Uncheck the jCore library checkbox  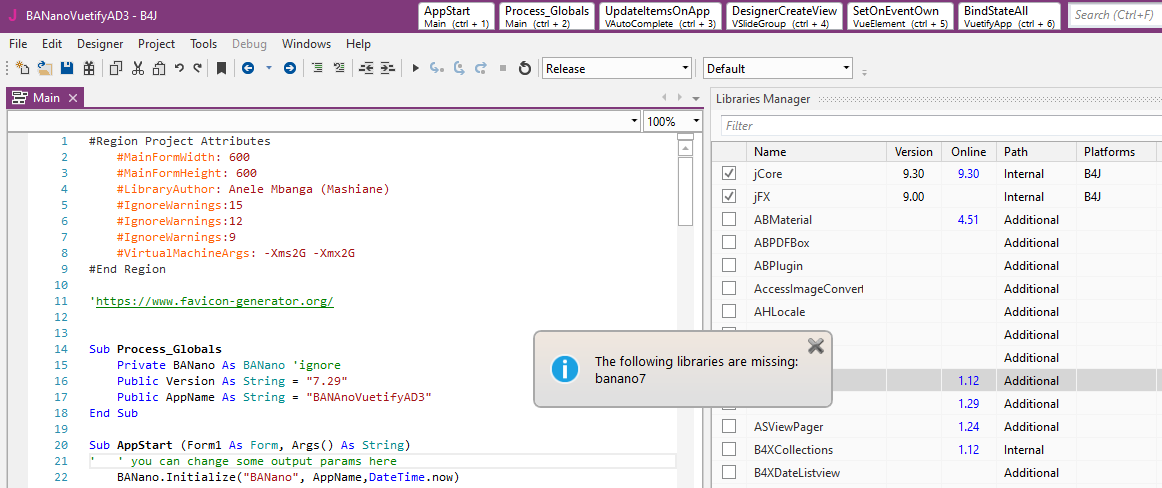click(x=728, y=174)
